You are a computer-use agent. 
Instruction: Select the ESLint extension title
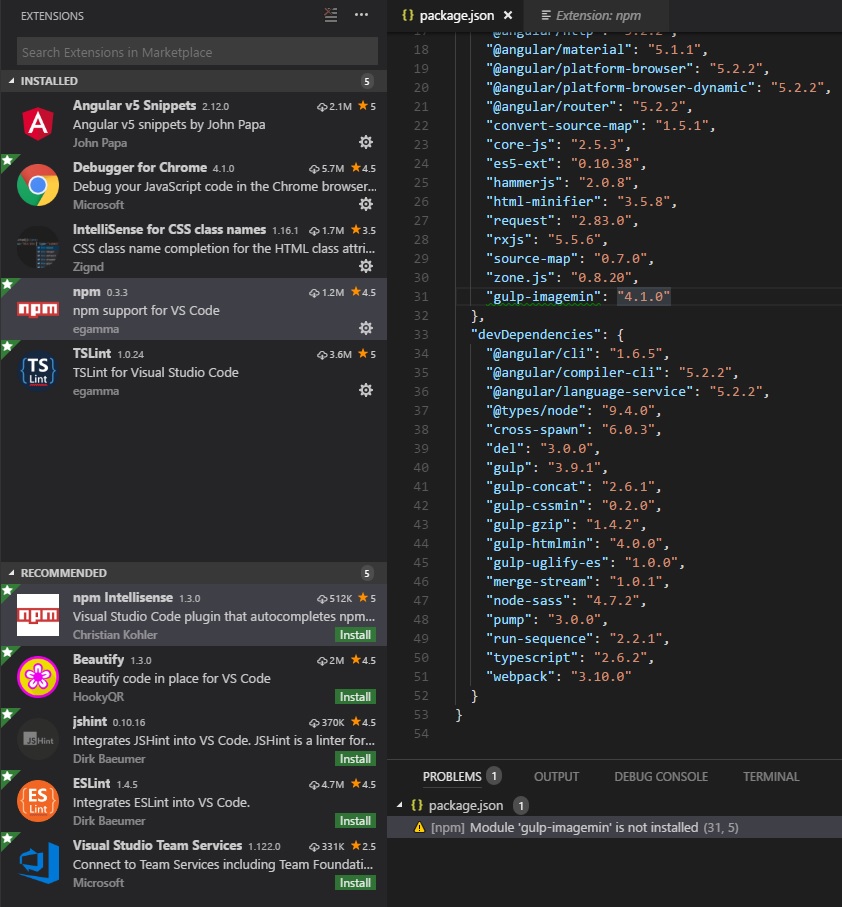(91, 783)
